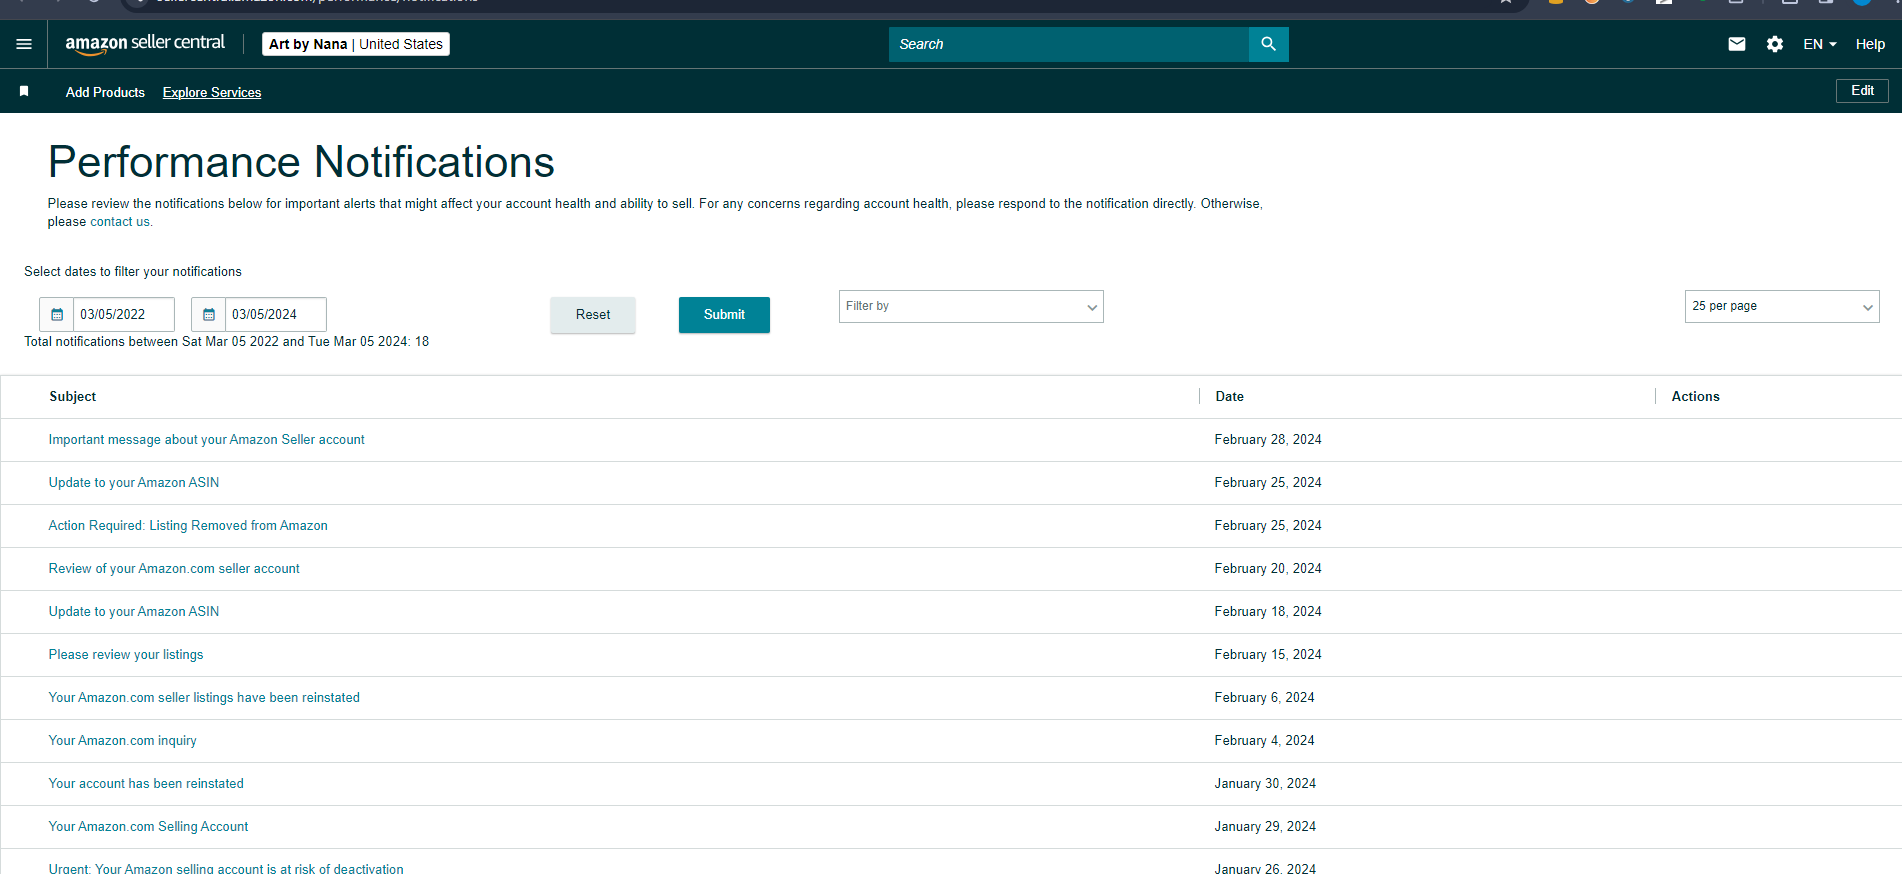Open 'Your account has been reinstated' notification

pyautogui.click(x=146, y=784)
